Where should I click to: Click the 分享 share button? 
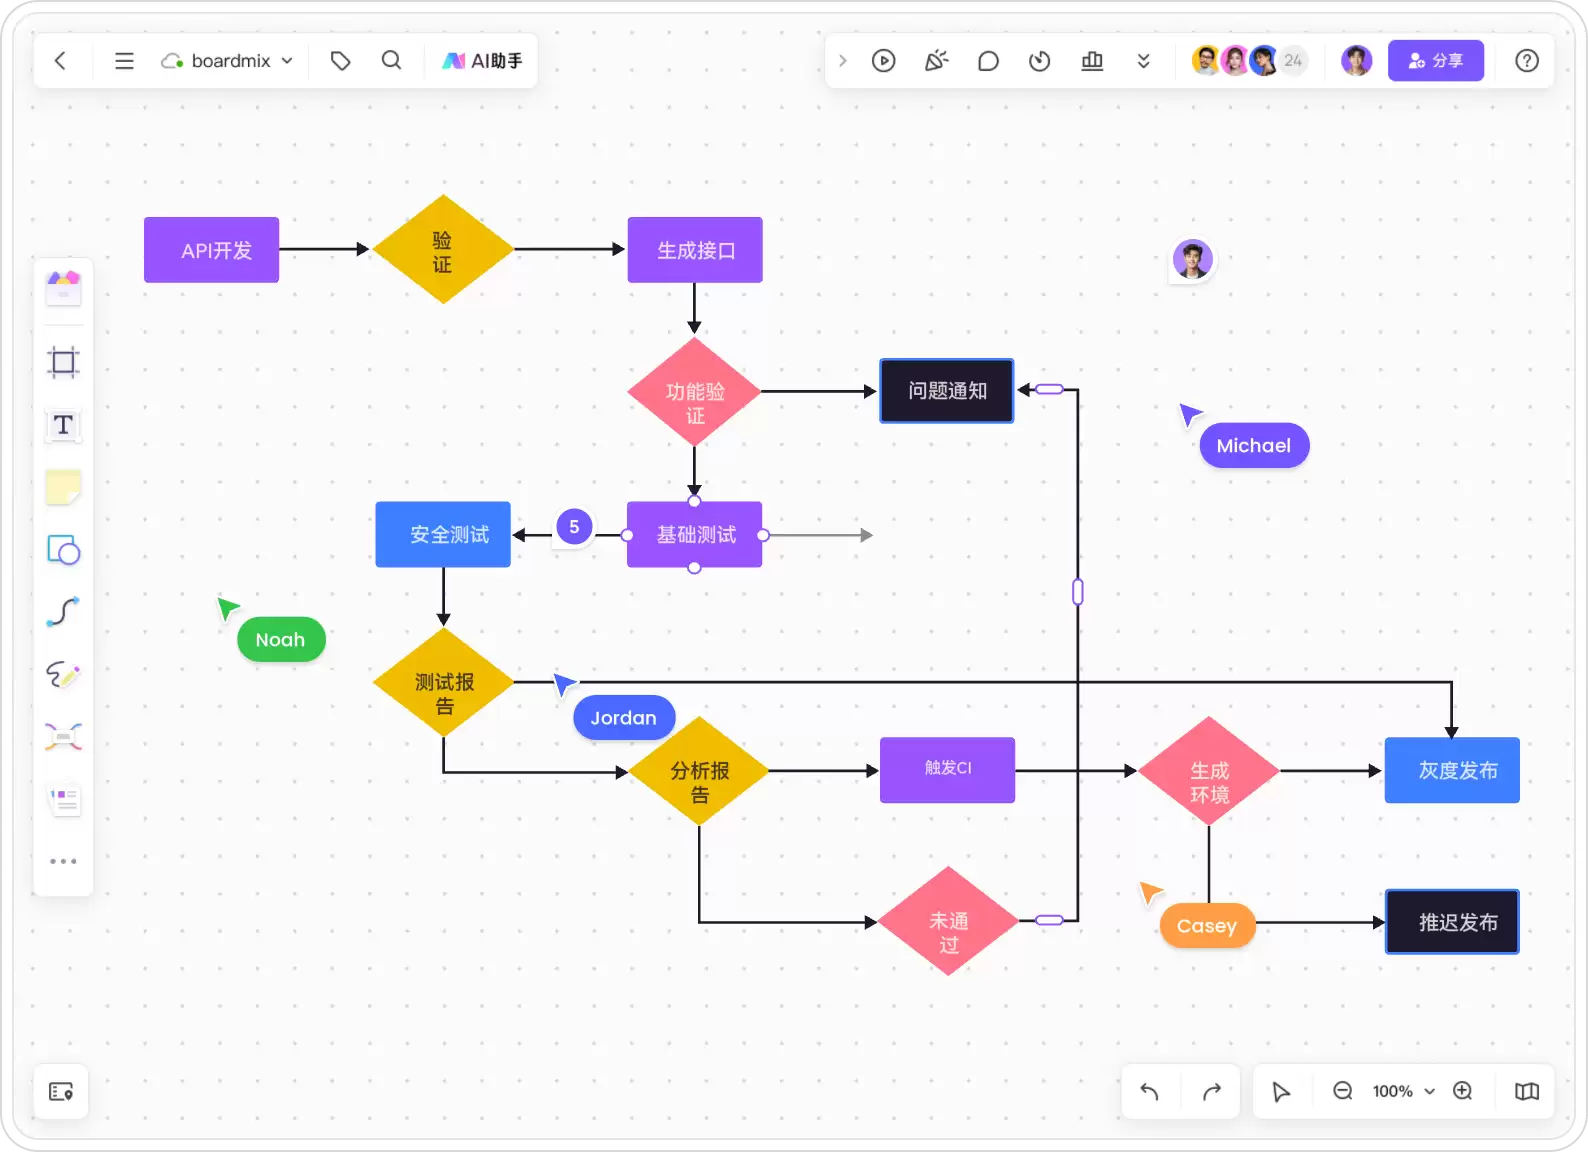1435,61
